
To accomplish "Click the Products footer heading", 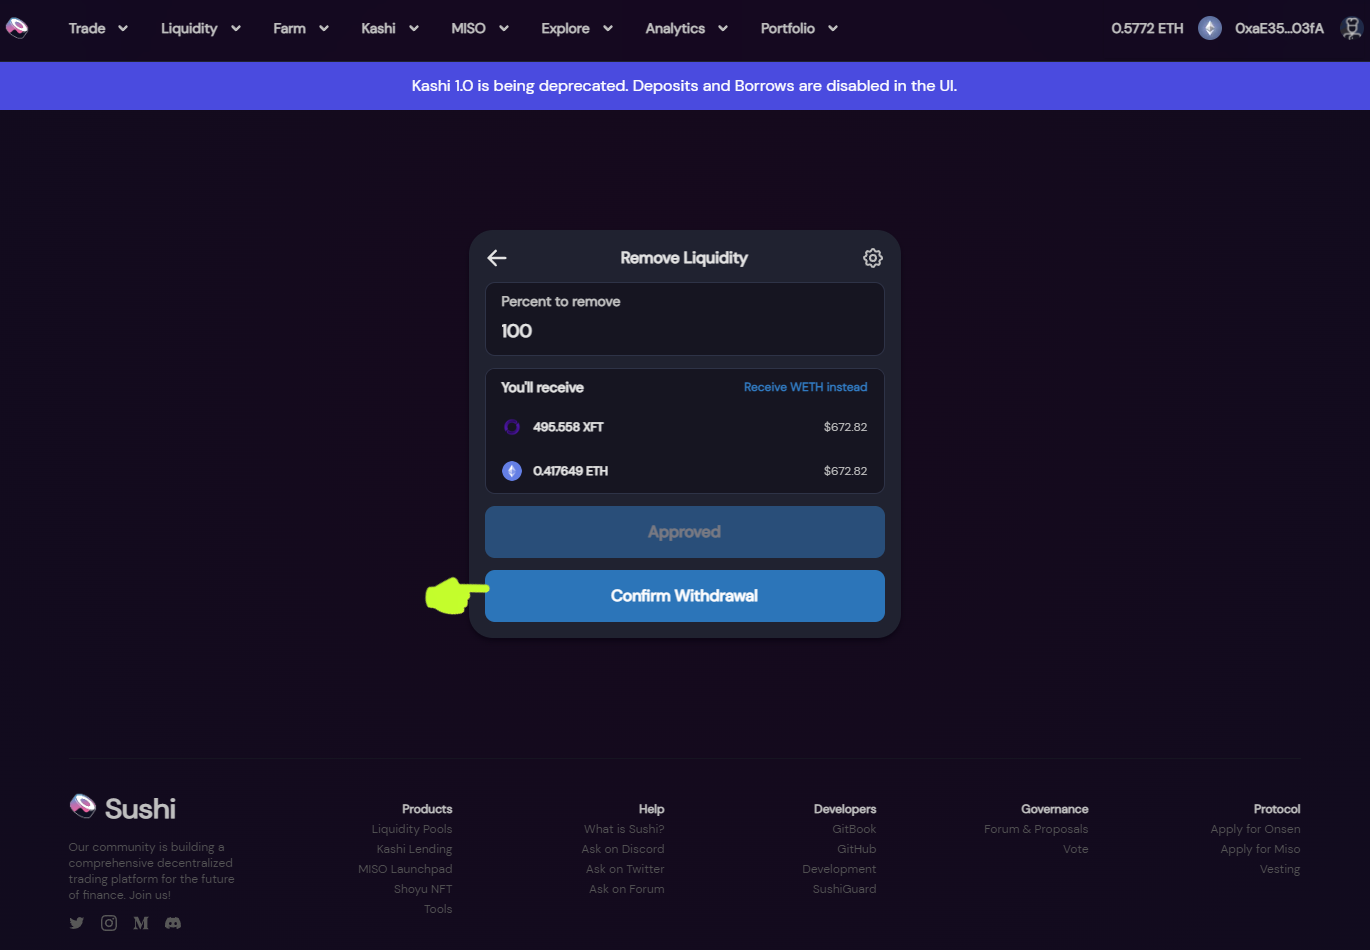I will [427, 809].
